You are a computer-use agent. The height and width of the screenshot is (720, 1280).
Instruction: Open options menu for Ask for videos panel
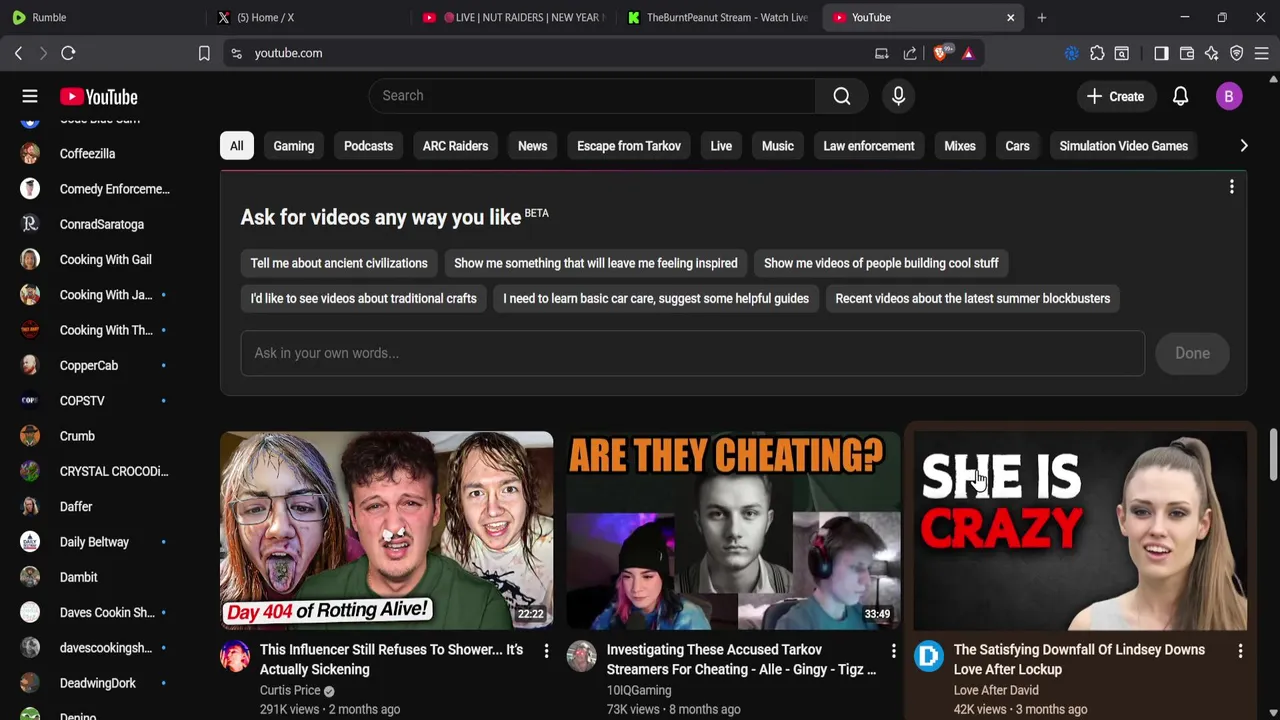coord(1232,187)
